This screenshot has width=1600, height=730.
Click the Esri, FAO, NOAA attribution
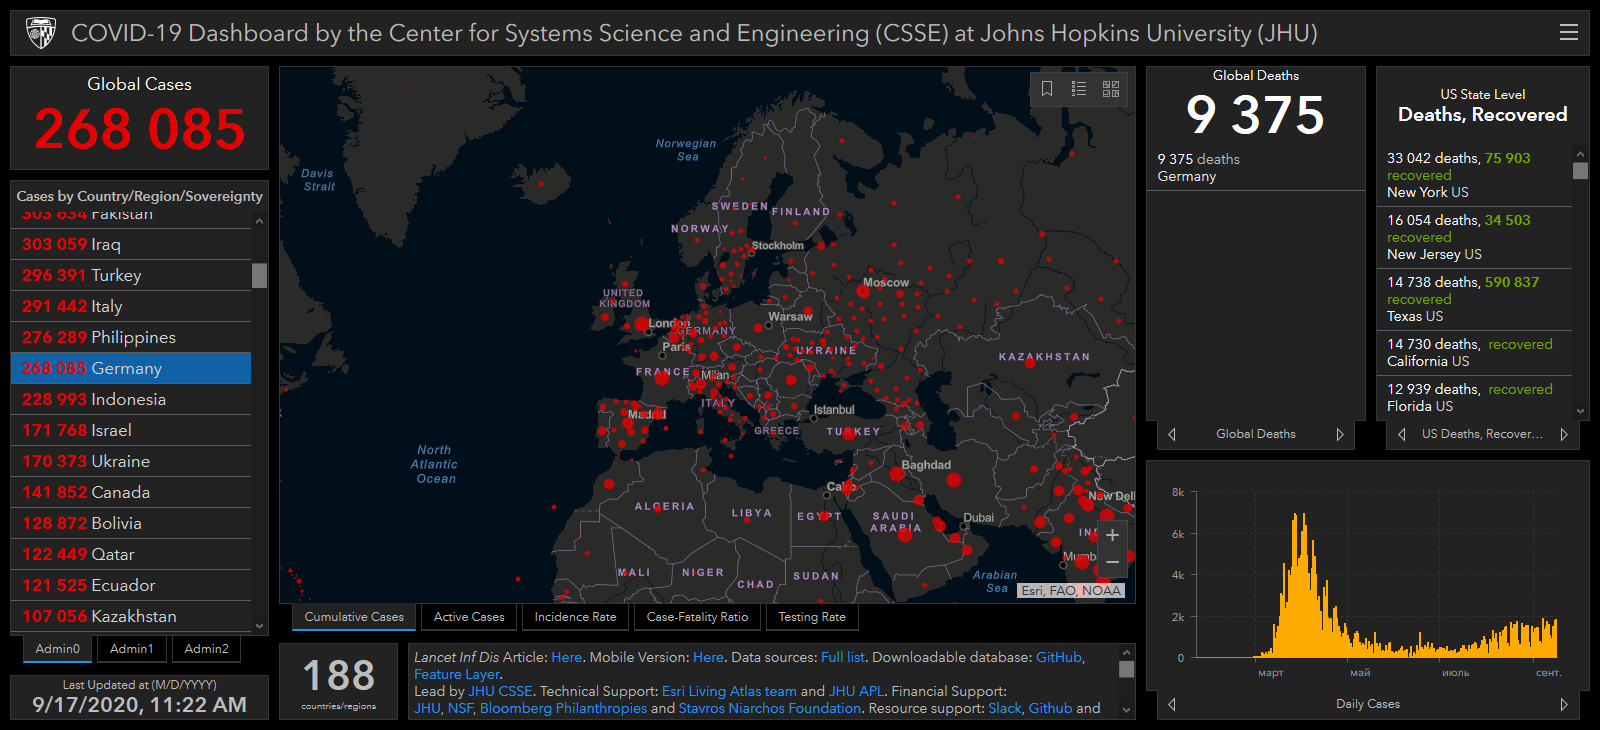pos(1071,590)
